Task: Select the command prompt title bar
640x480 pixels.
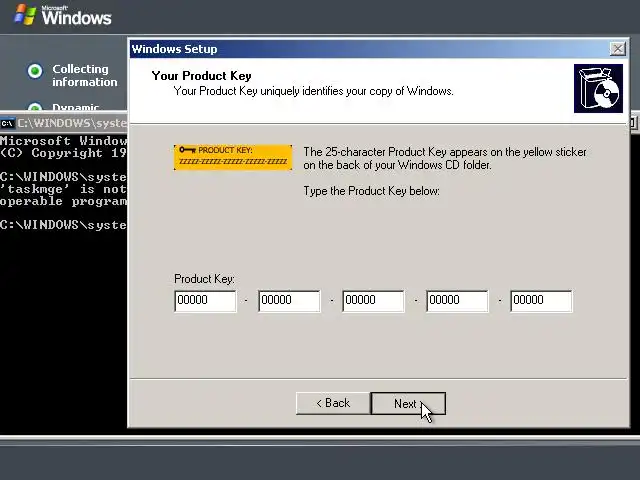Action: [64, 123]
